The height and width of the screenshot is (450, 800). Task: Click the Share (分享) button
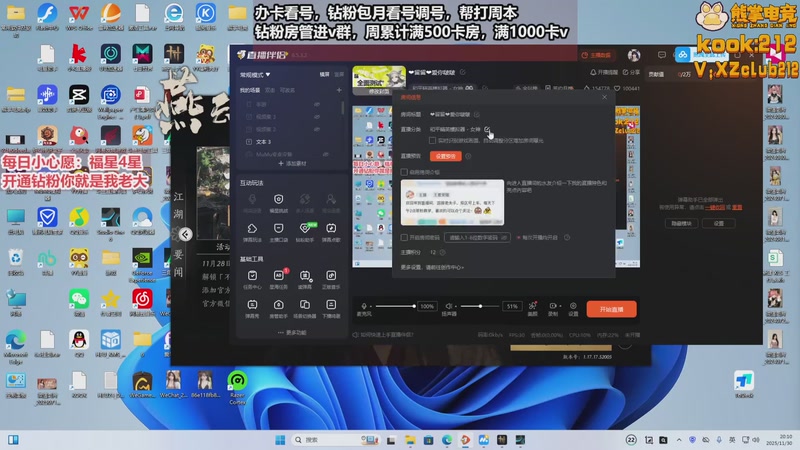point(631,72)
